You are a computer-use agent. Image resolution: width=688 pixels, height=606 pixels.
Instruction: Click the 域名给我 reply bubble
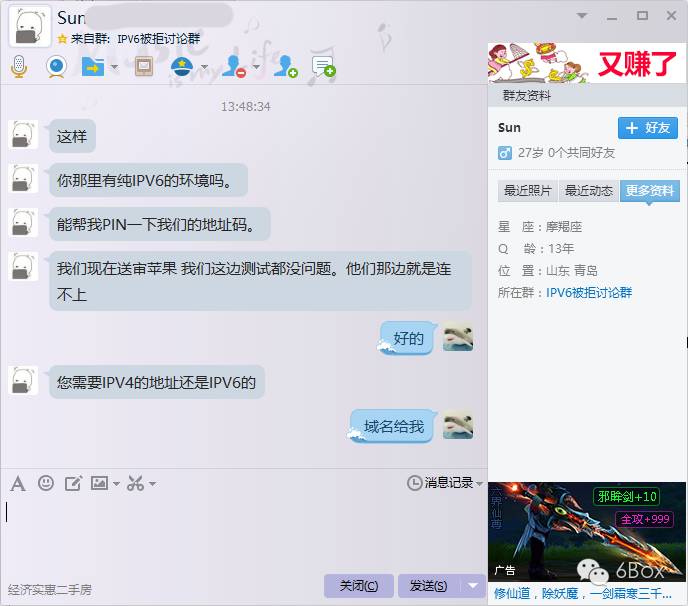pos(393,426)
